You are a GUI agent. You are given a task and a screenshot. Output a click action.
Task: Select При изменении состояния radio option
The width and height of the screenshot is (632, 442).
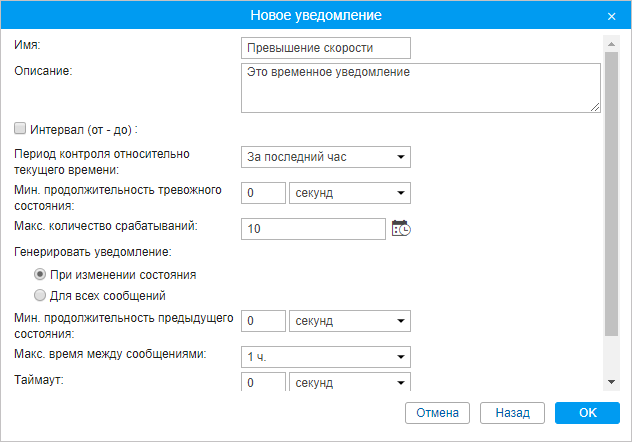40,274
